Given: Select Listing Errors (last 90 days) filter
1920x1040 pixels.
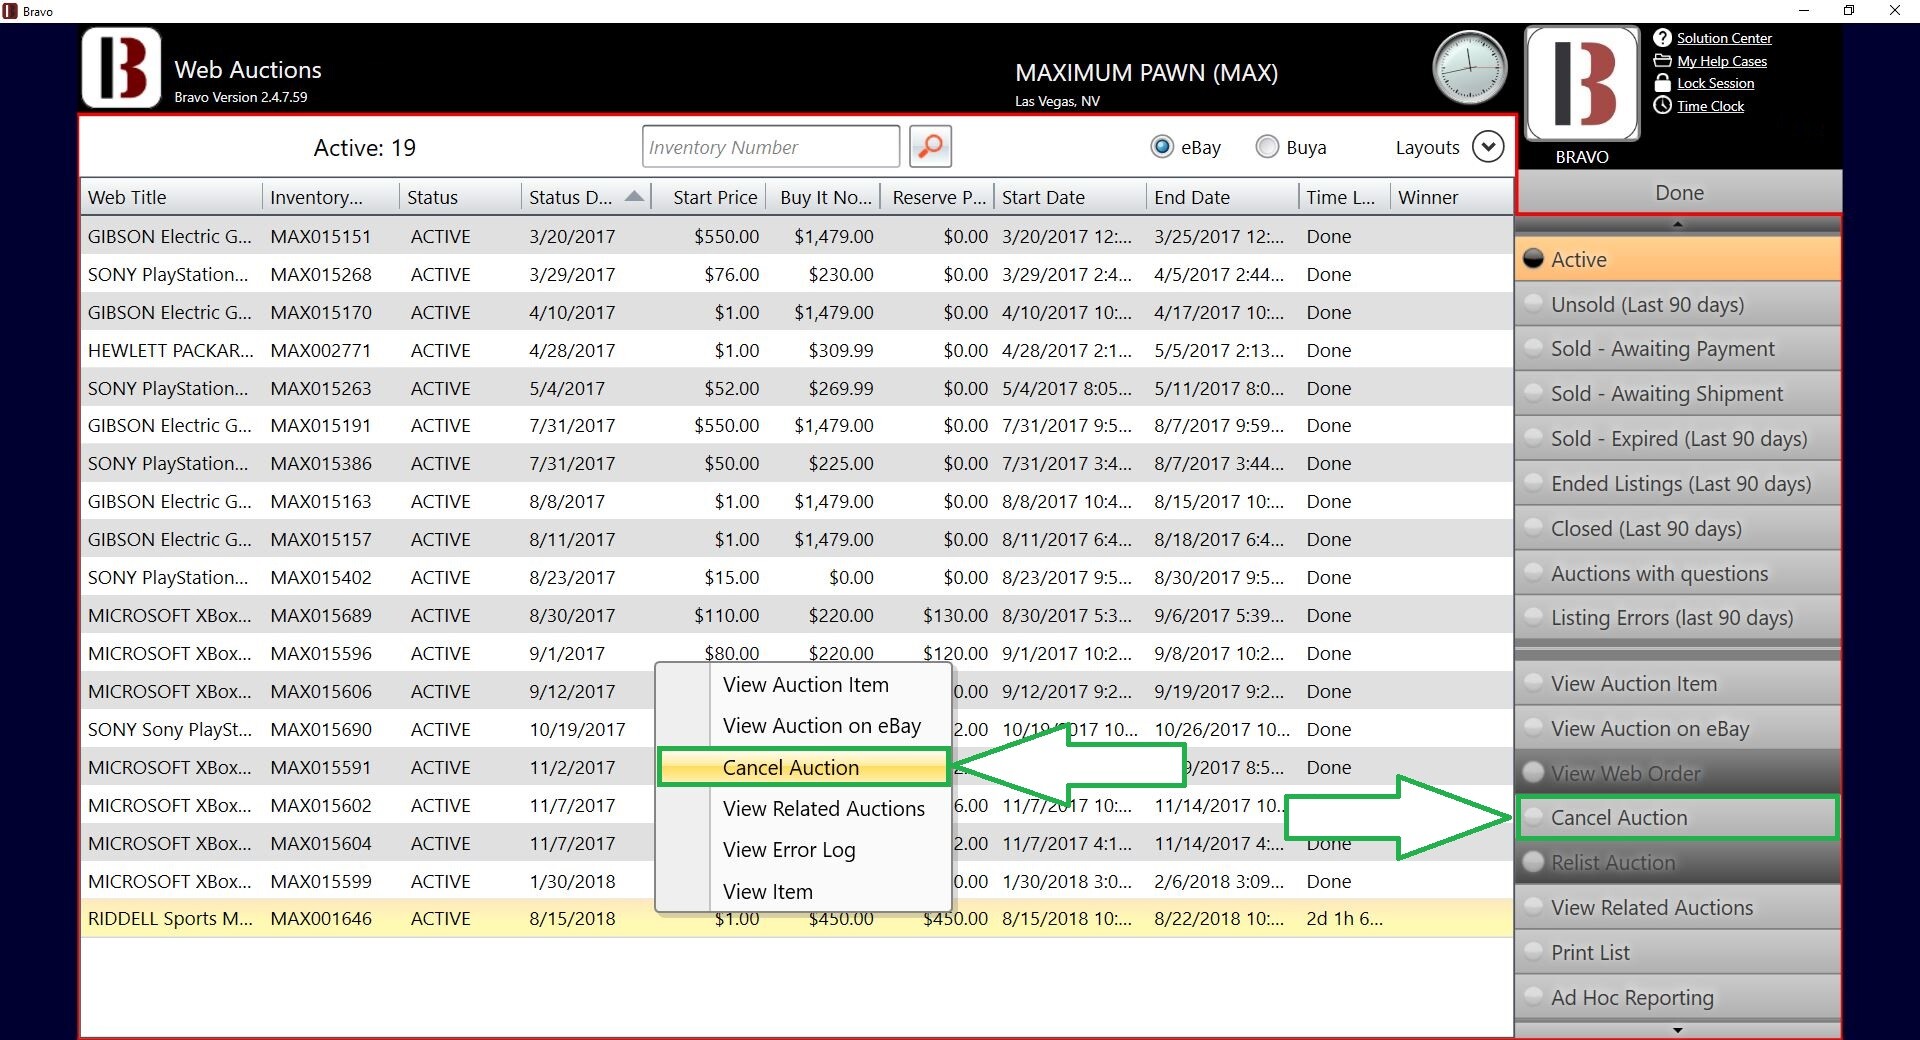Looking at the screenshot, I should coord(1678,618).
